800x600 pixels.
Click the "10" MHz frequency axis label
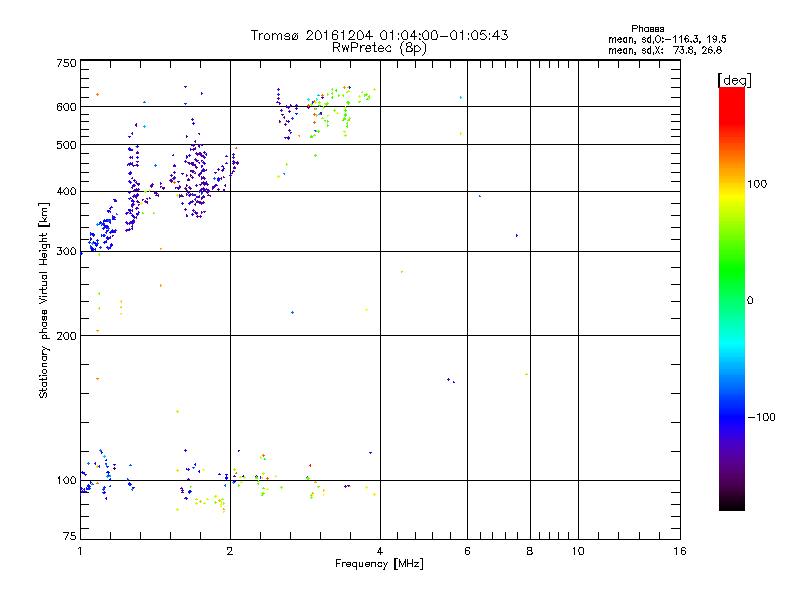[578, 551]
